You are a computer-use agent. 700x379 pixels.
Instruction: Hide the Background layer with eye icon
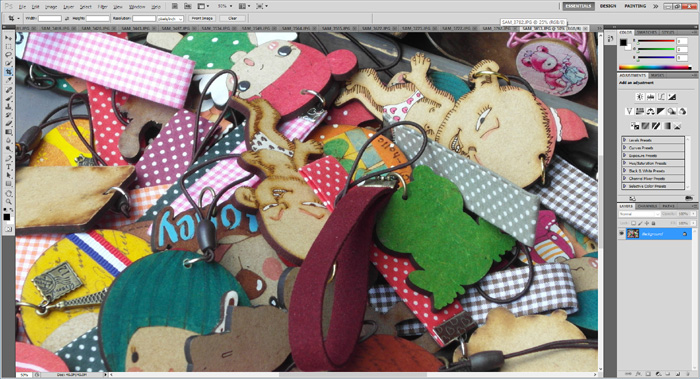pos(622,234)
